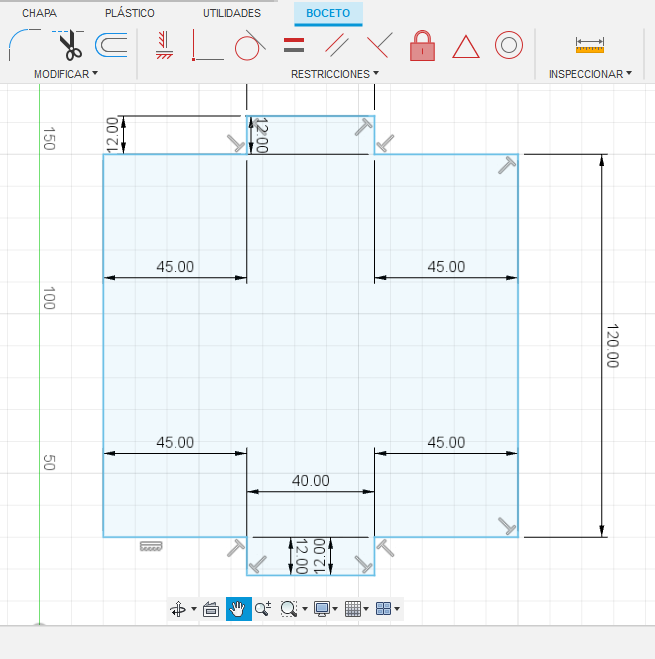Image resolution: width=655 pixels, height=659 pixels.
Task: Click the Zoom tool icon
Action: click(x=263, y=609)
